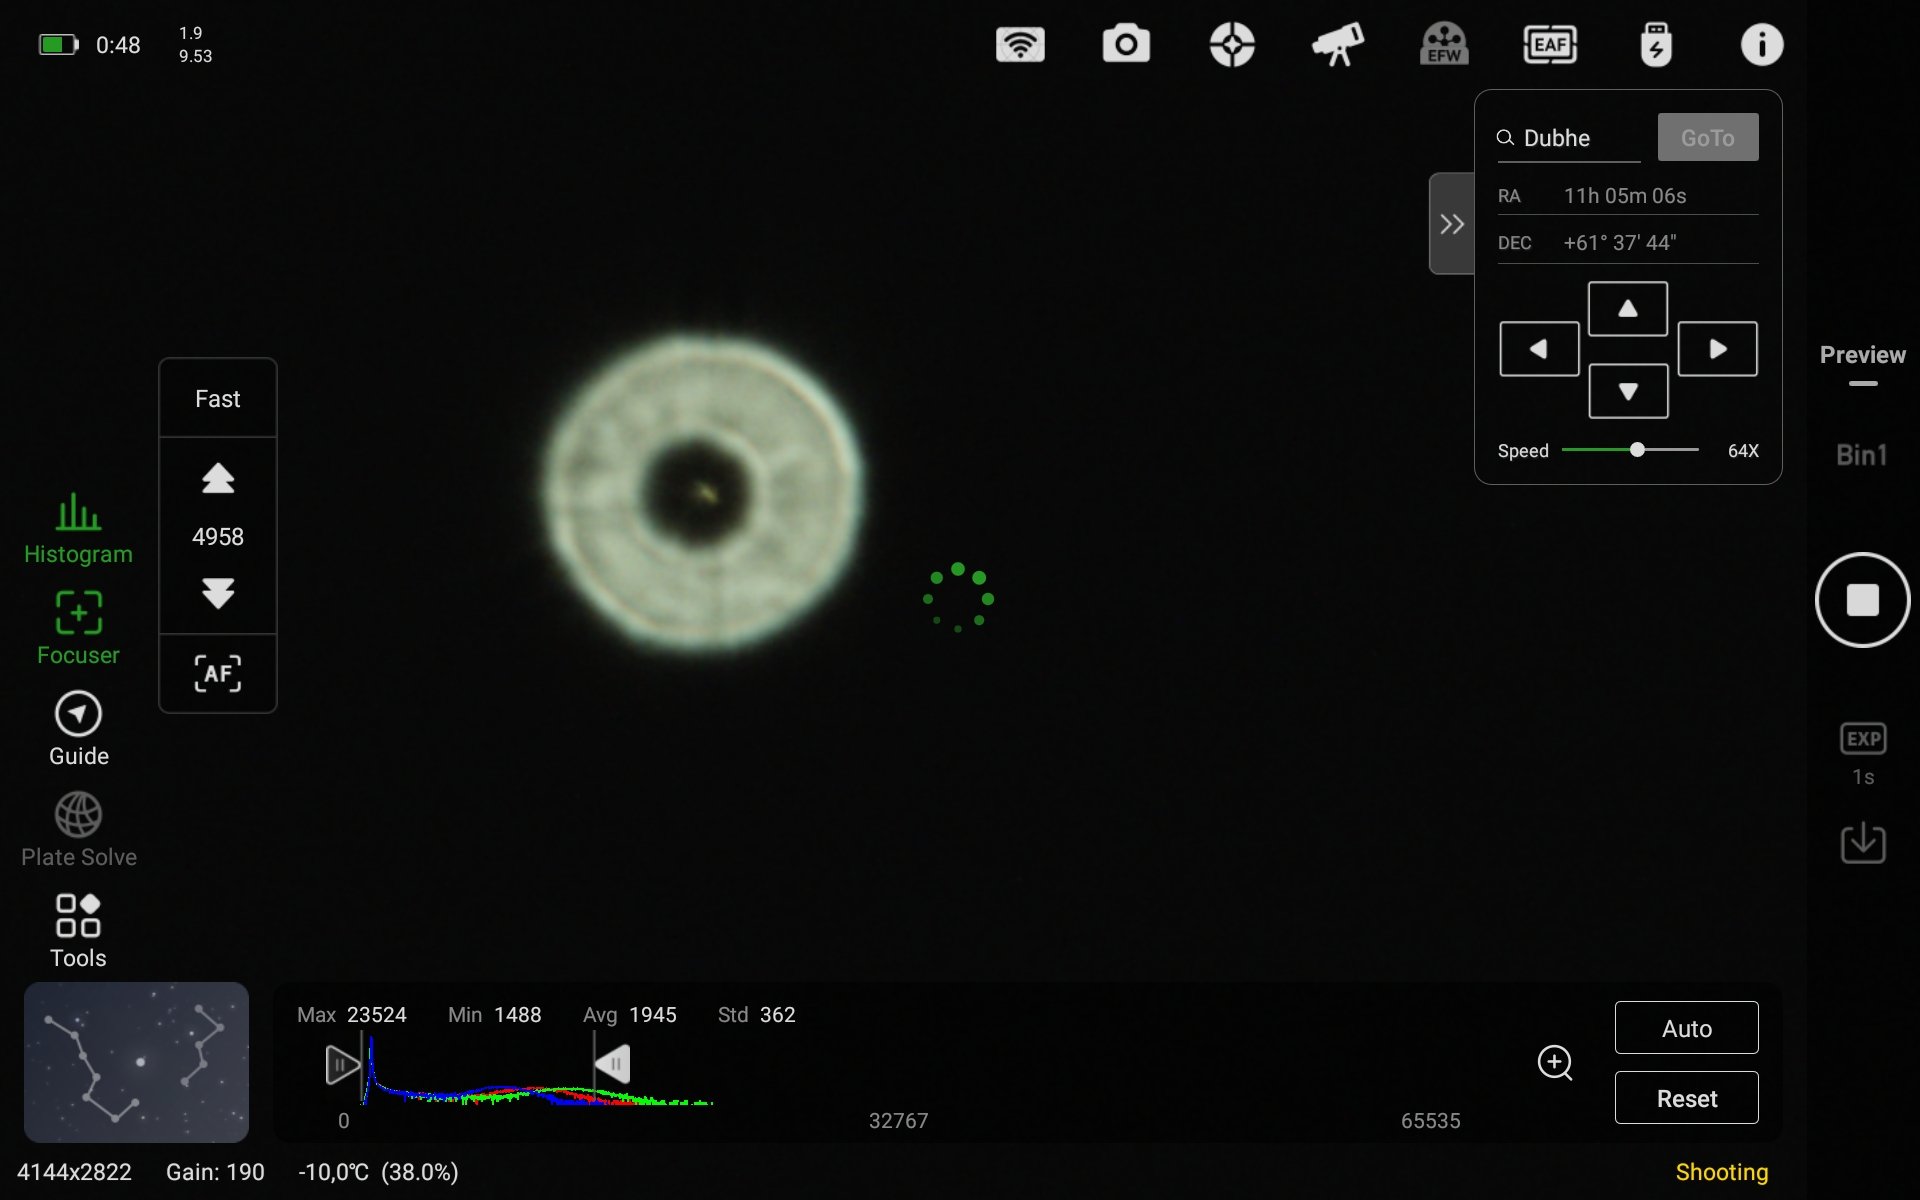
Task: Open the EFW filter wheel icon
Action: pyautogui.click(x=1444, y=45)
